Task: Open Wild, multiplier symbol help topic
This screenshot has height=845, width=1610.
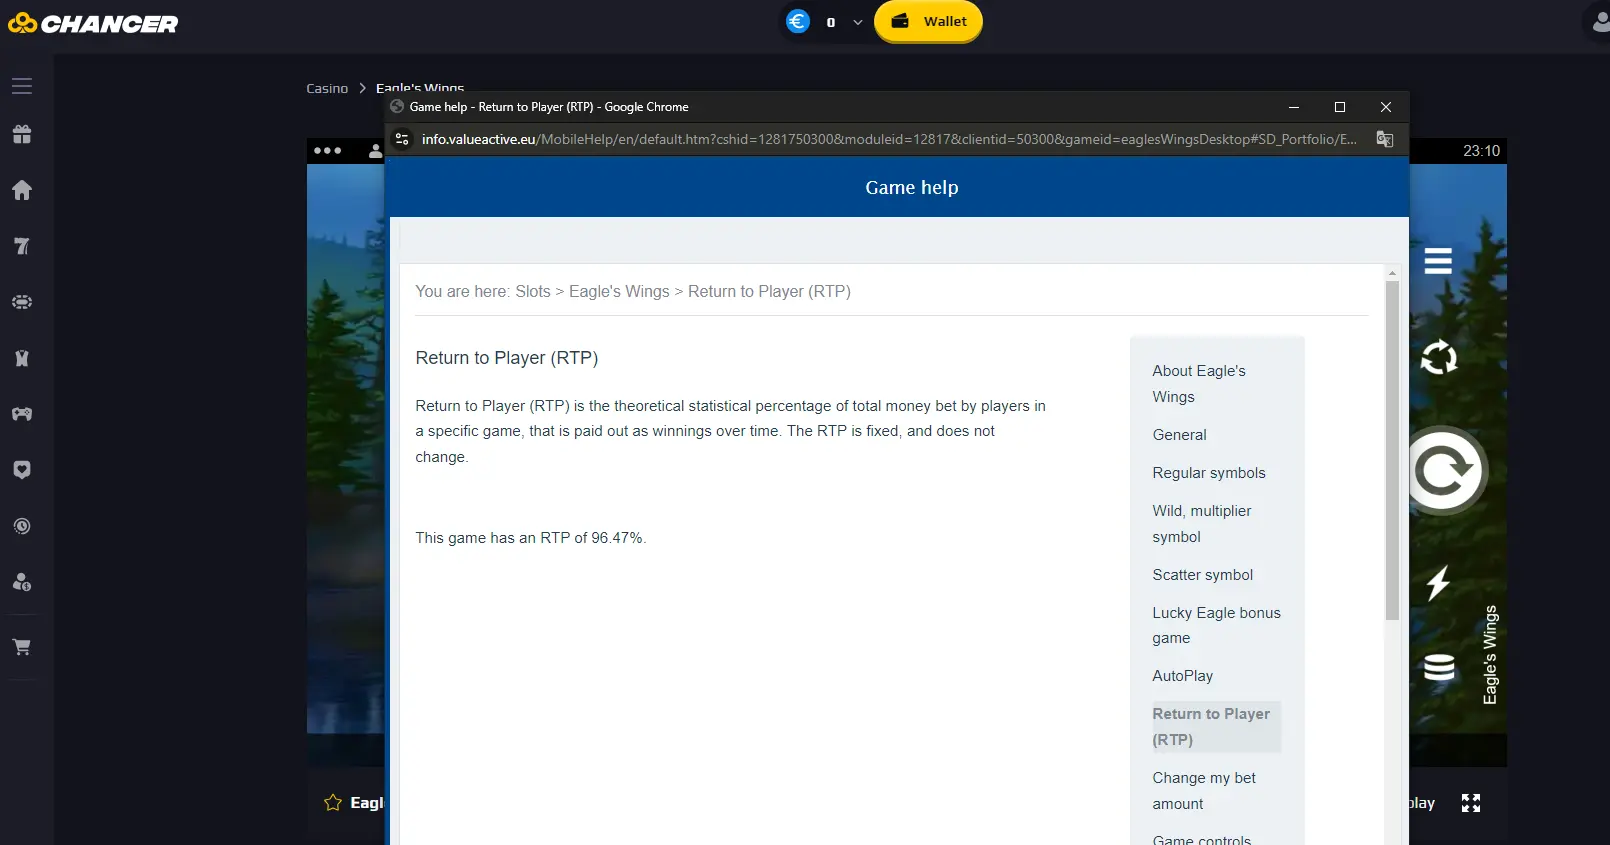Action: click(x=1202, y=524)
